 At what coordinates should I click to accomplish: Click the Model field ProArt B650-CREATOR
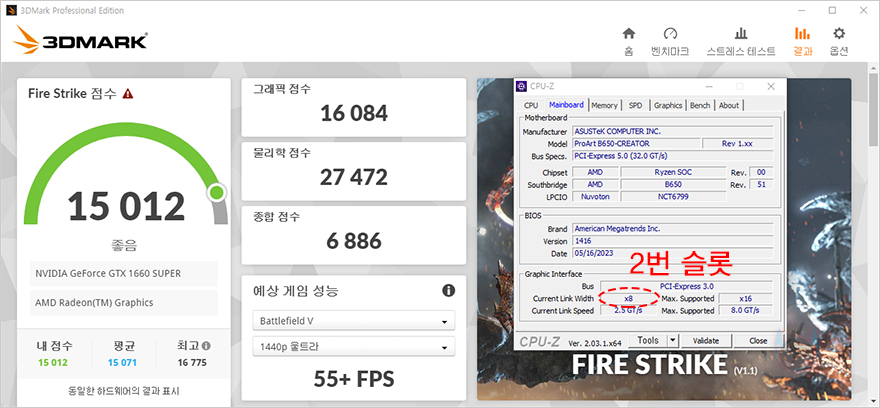tap(636, 144)
